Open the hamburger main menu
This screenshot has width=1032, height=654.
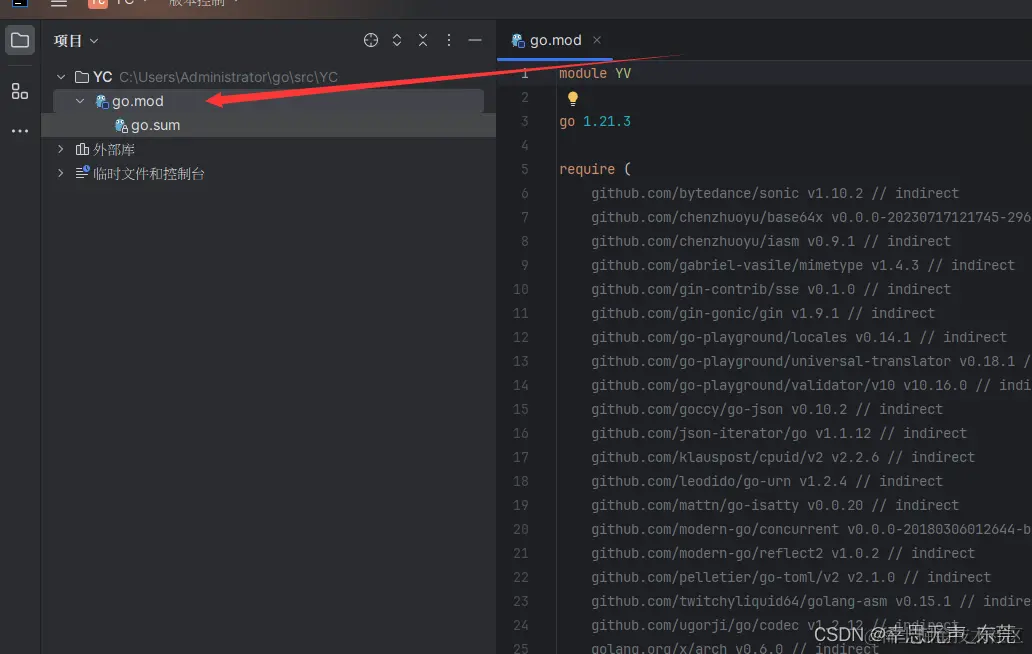(x=59, y=3)
